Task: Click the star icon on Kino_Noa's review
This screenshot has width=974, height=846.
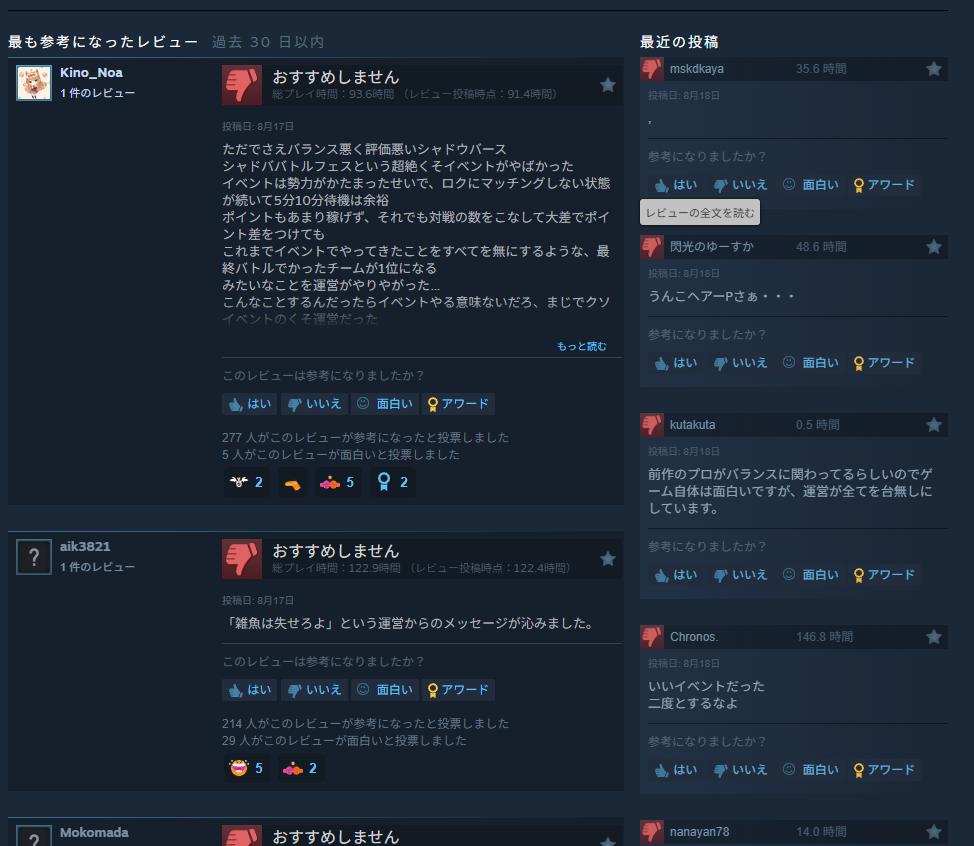Action: (608, 85)
